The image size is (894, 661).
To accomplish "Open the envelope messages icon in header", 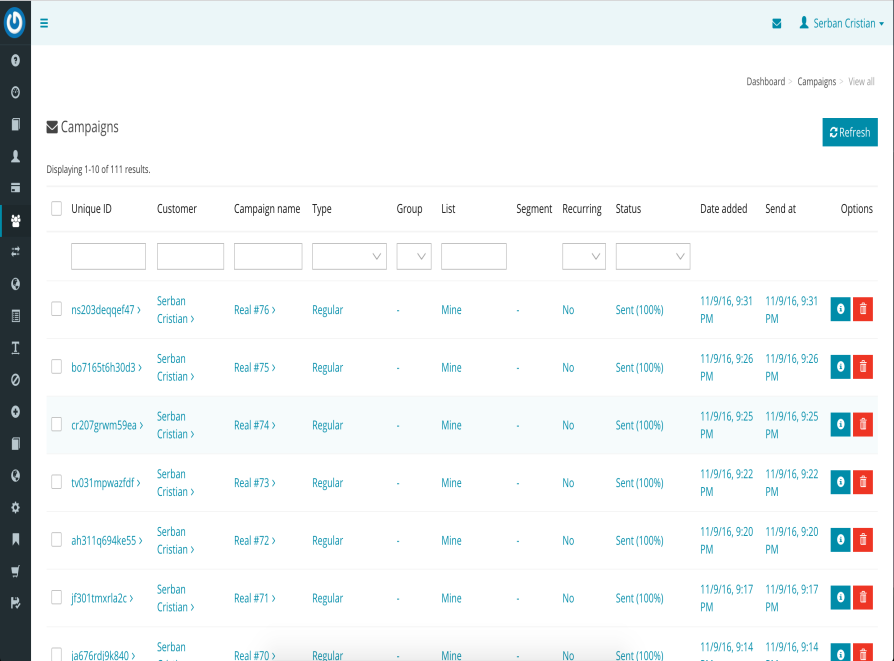I will (x=777, y=24).
